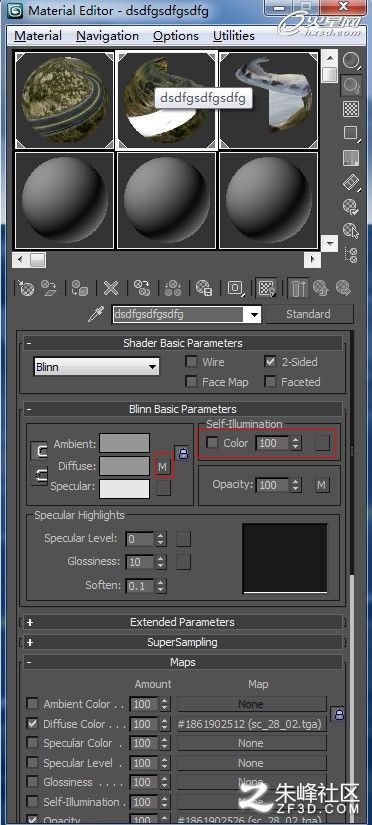This screenshot has width=372, height=825.
Task: Toggle lock icon beside Maps list
Action: (x=339, y=713)
